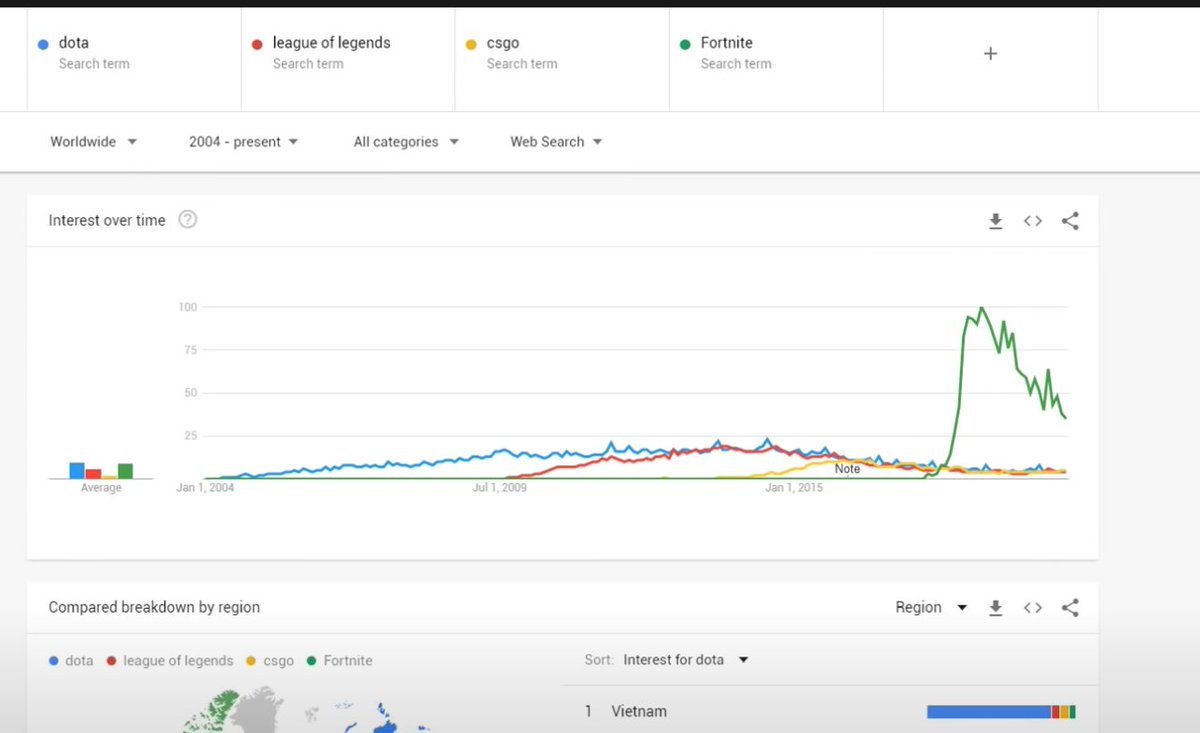Click the Jul 1, 2009 axis label
The width and height of the screenshot is (1200, 733).
499,488
